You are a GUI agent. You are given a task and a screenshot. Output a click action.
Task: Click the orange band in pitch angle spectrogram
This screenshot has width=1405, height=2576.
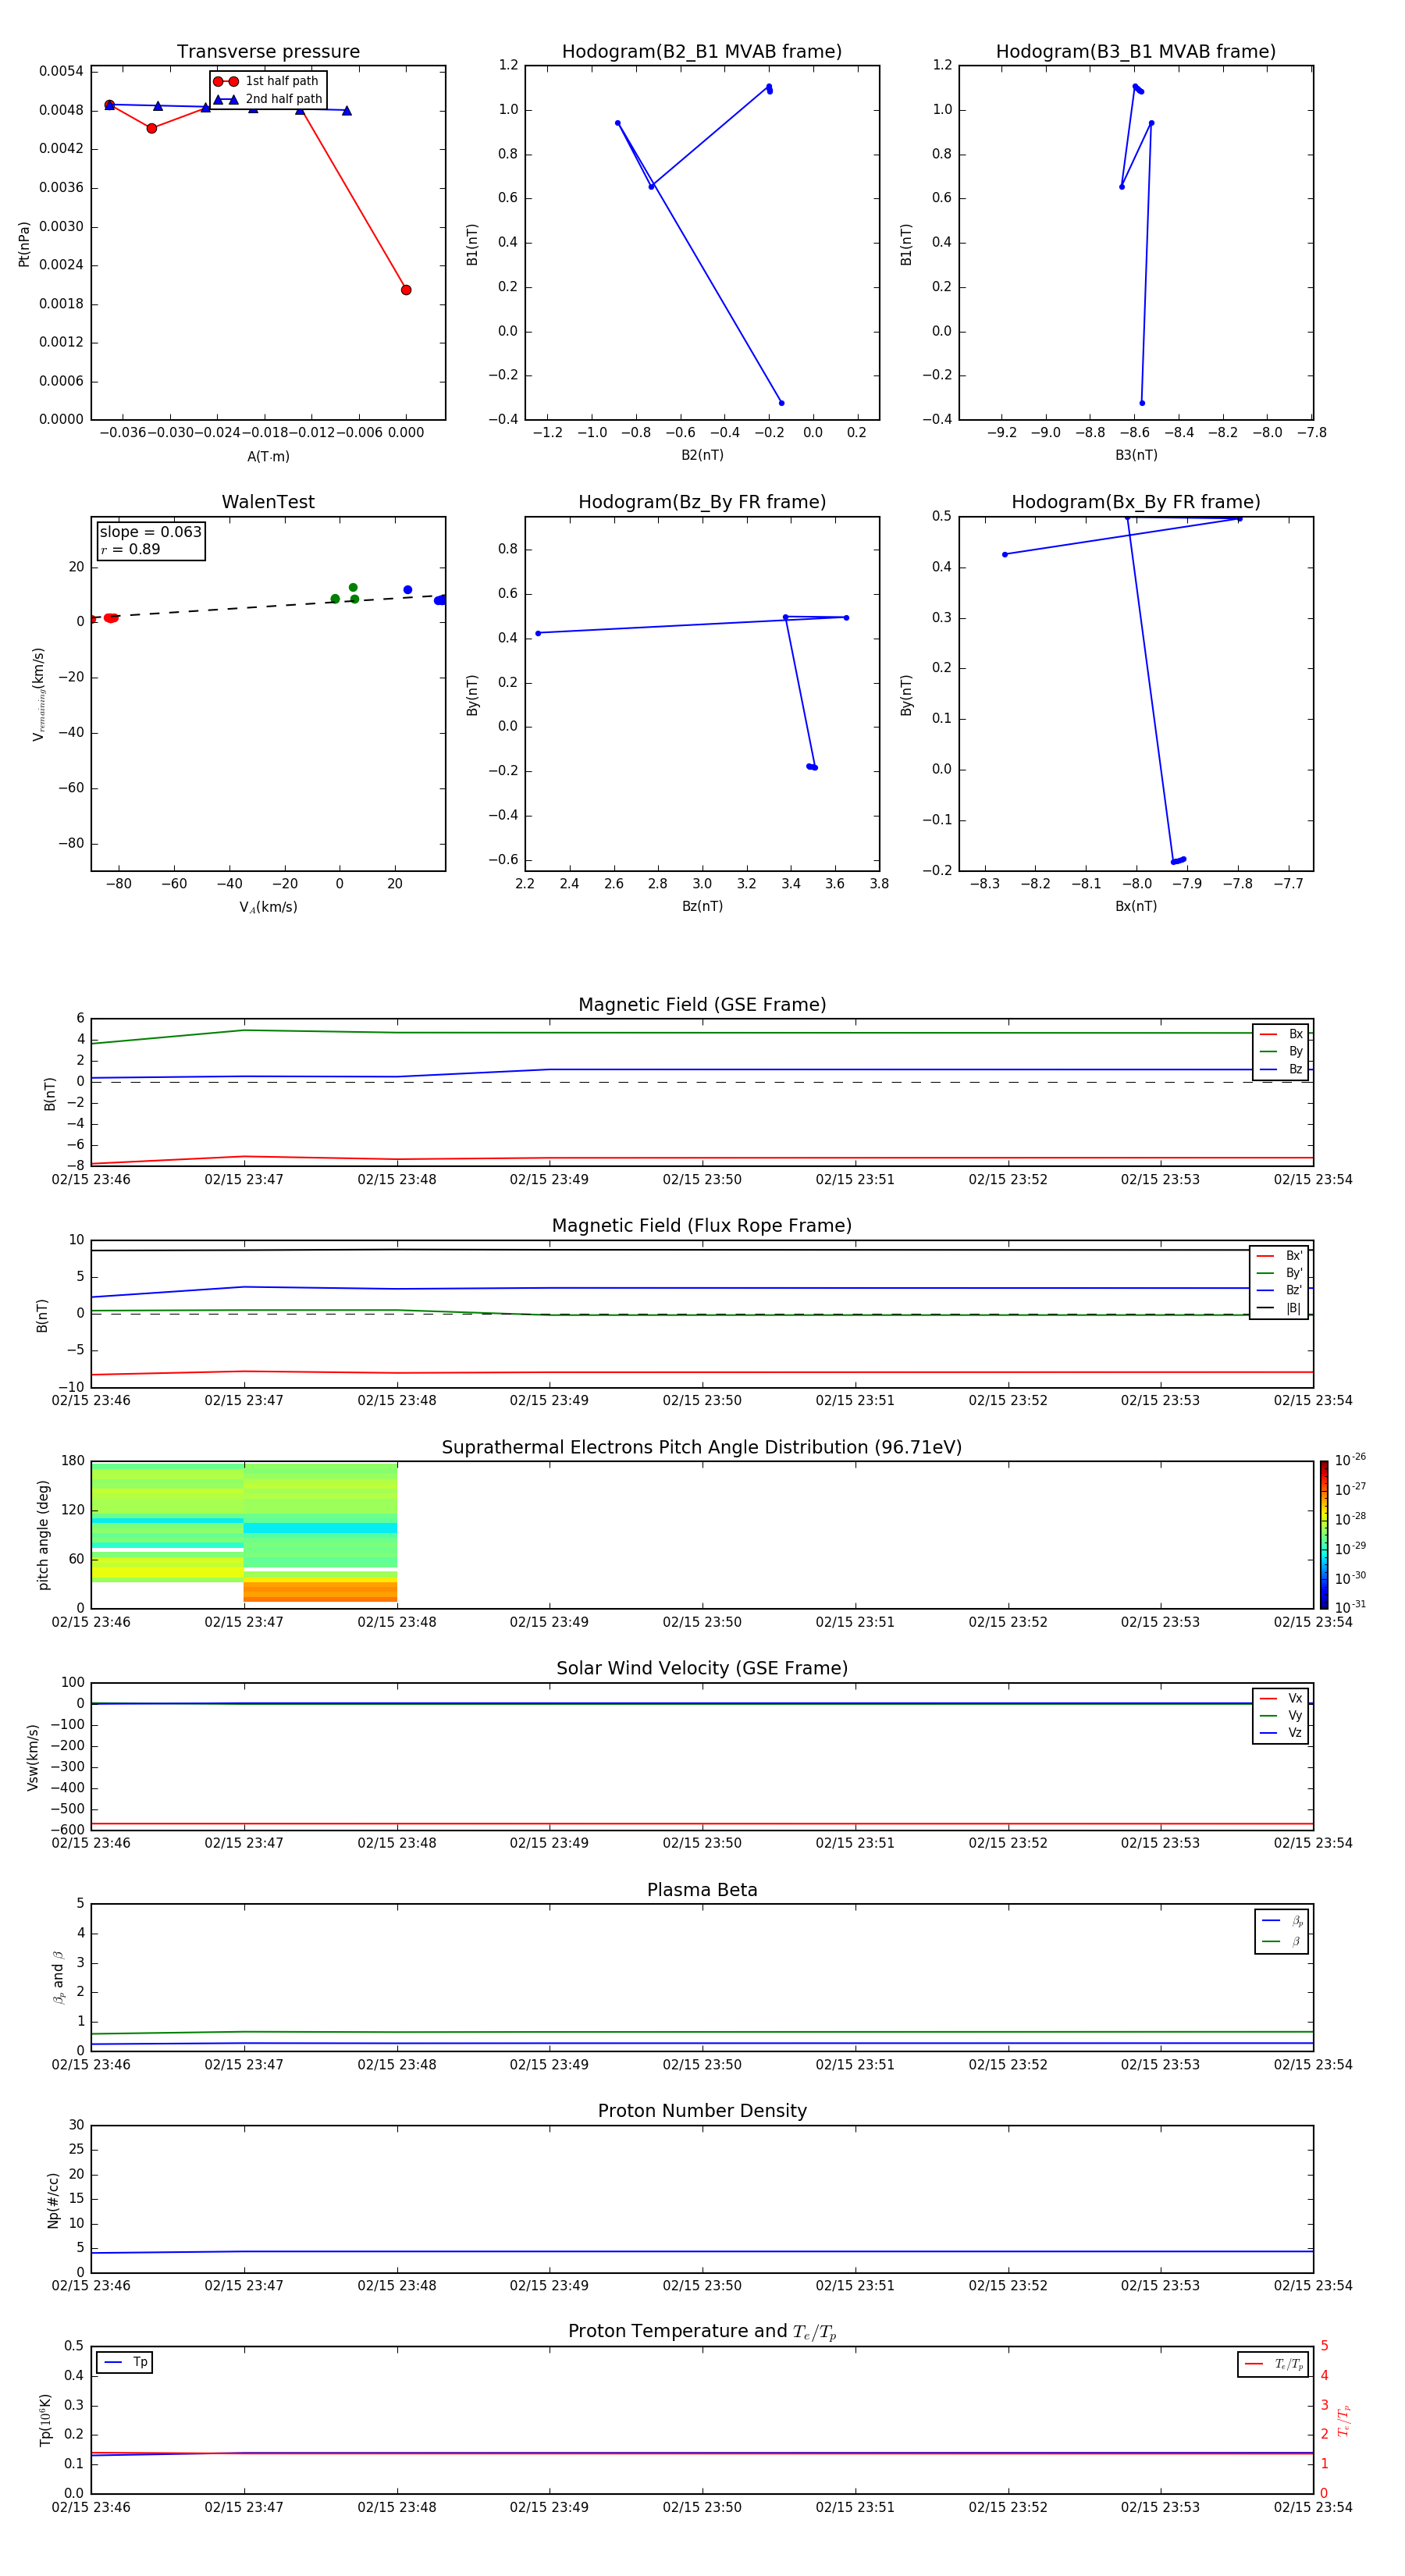320,1590
